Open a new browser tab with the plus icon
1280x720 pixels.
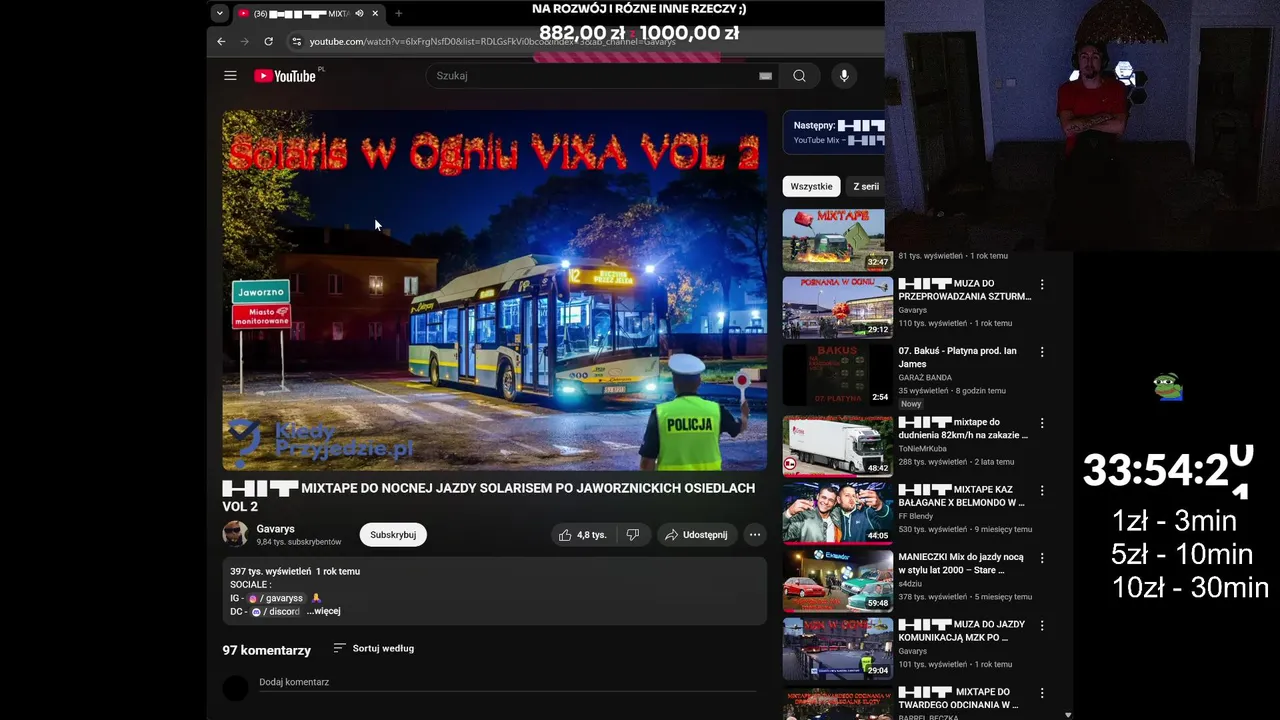398,13
